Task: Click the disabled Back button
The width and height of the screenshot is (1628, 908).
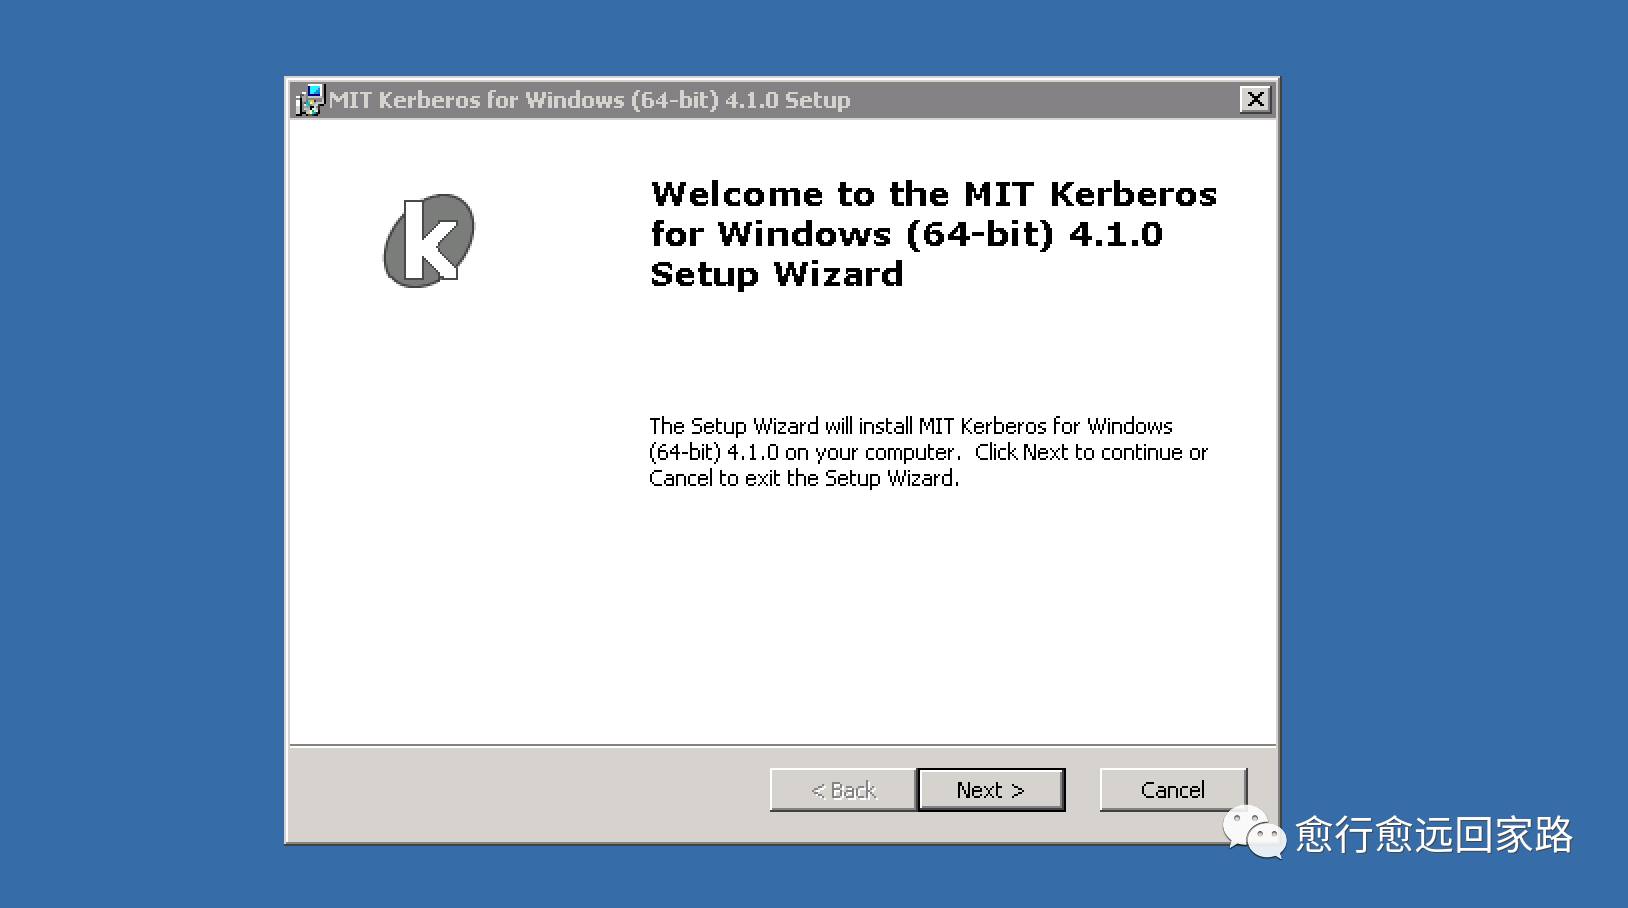Action: pos(843,790)
